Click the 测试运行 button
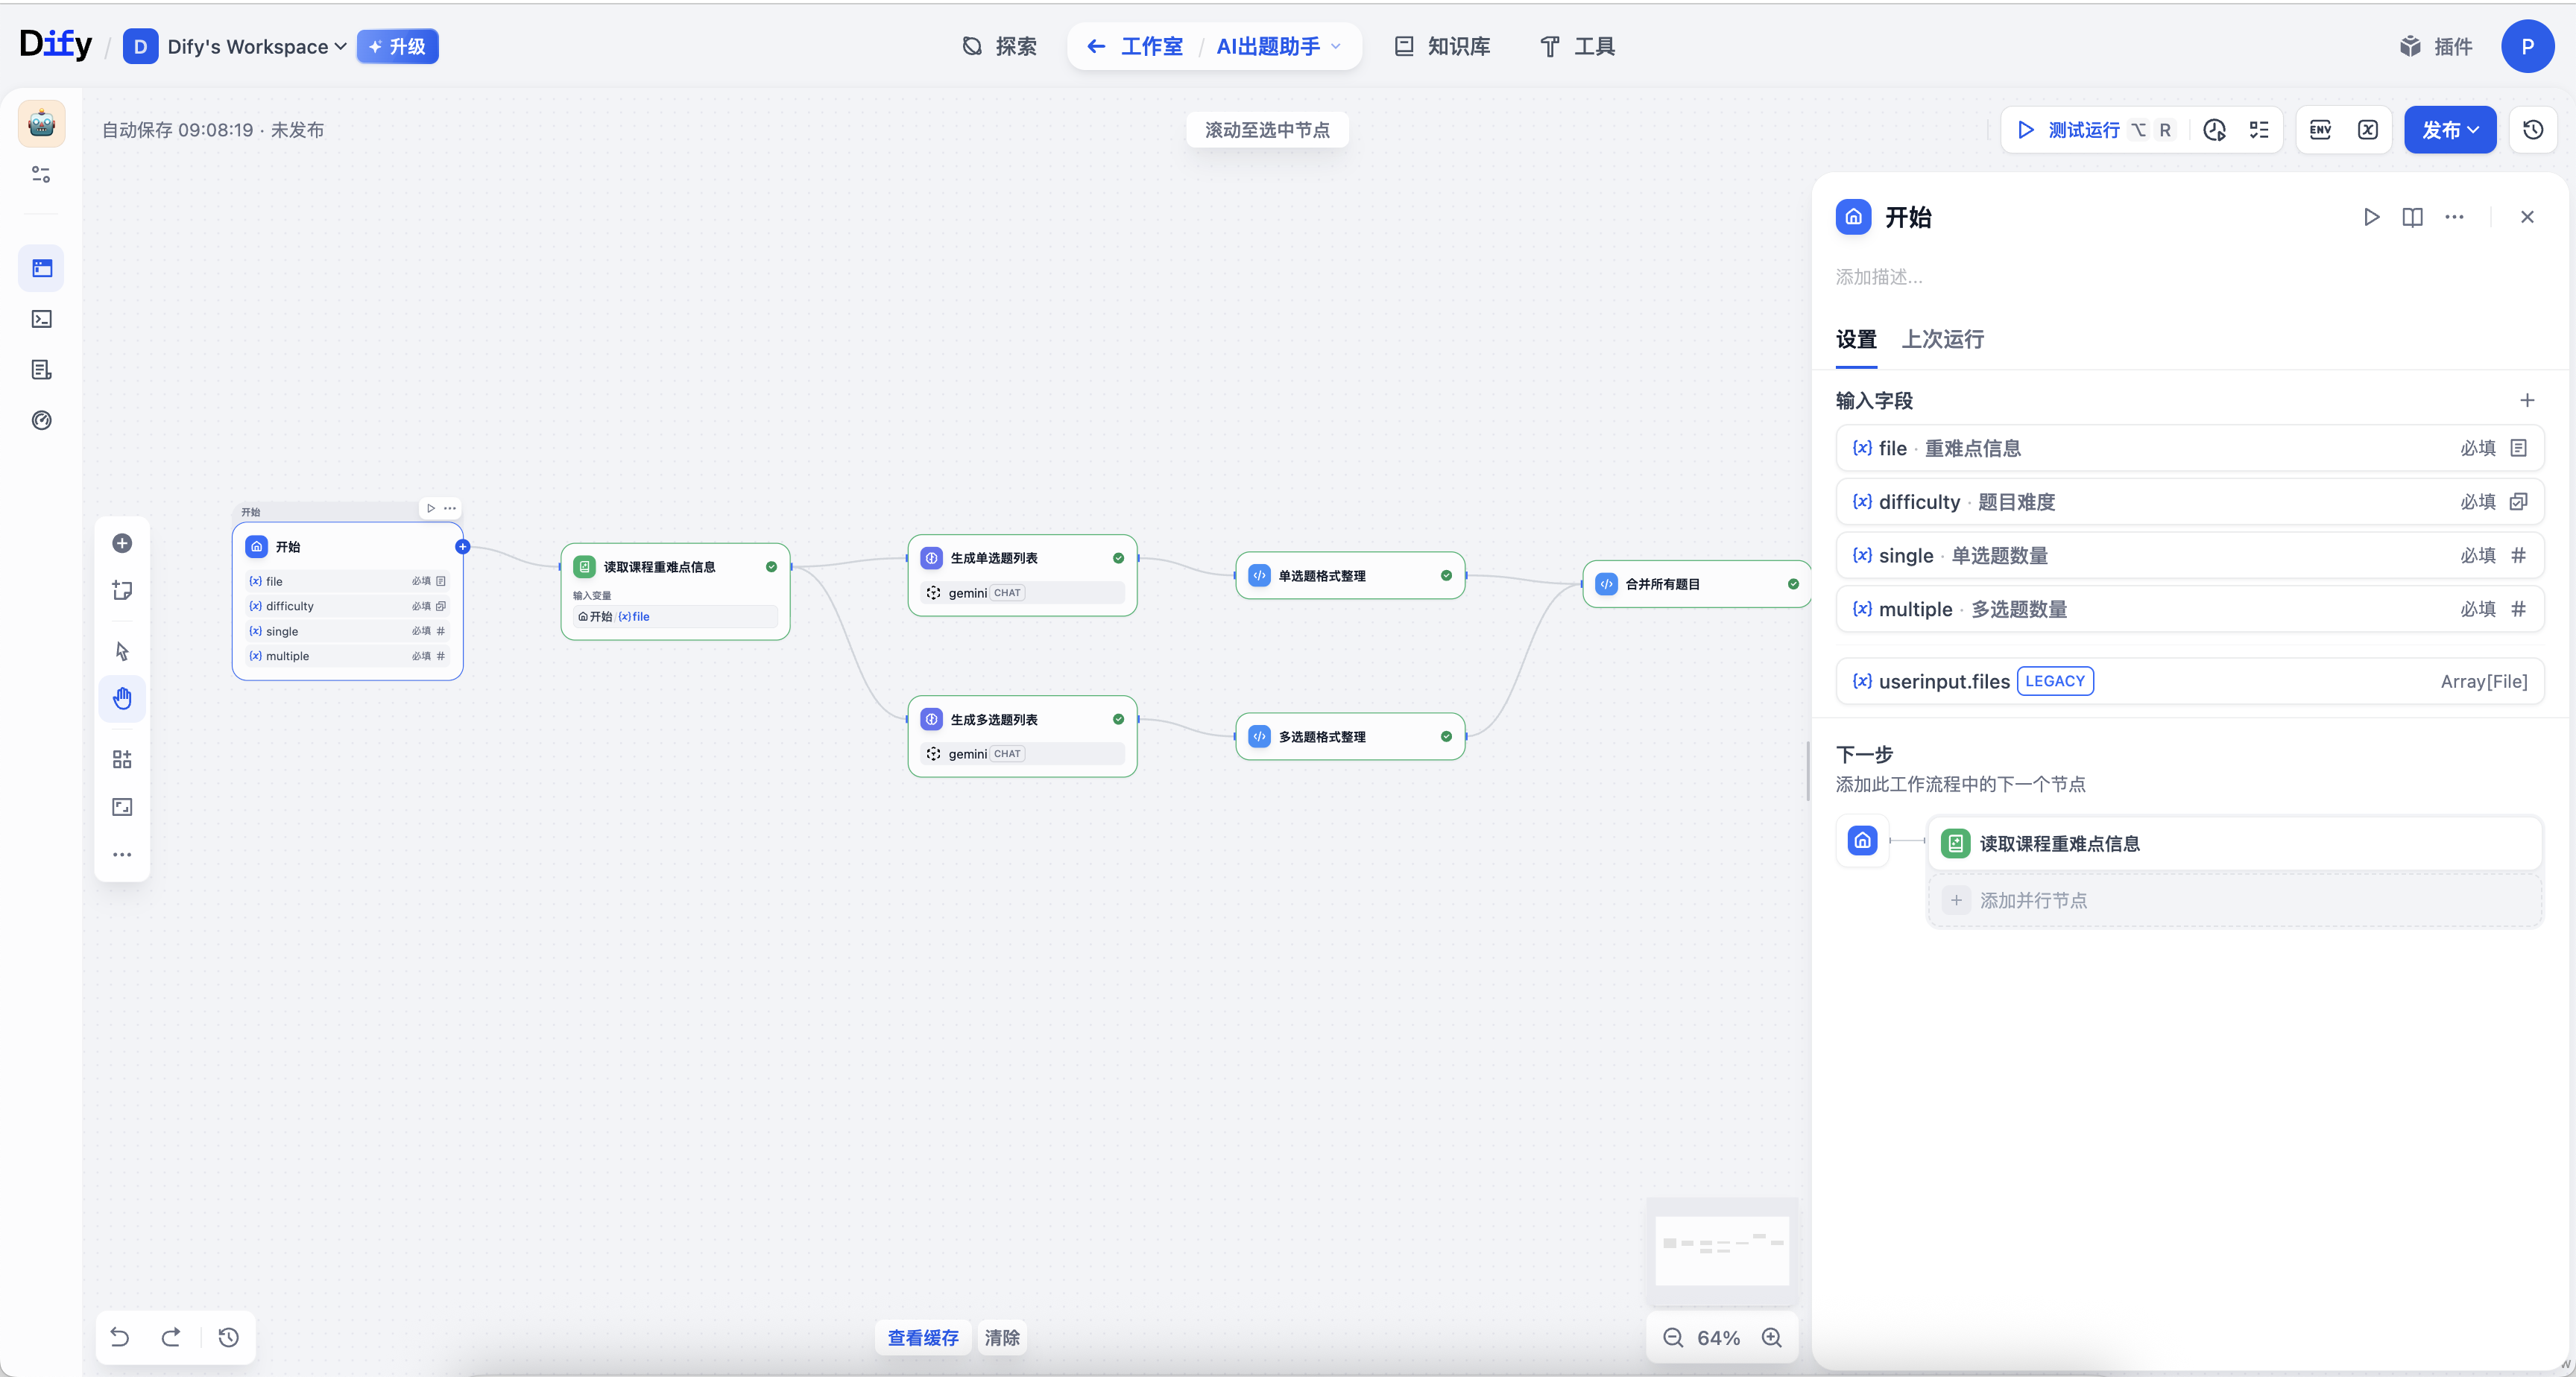Screen dimensions: 2576x1377 click(x=2069, y=130)
